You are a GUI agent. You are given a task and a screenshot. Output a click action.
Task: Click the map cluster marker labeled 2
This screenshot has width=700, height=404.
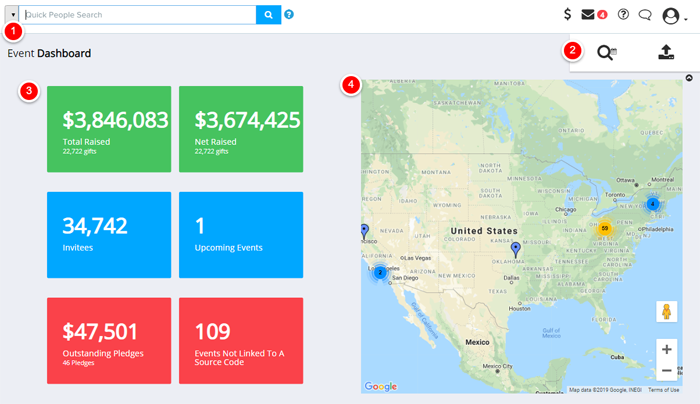[380, 272]
